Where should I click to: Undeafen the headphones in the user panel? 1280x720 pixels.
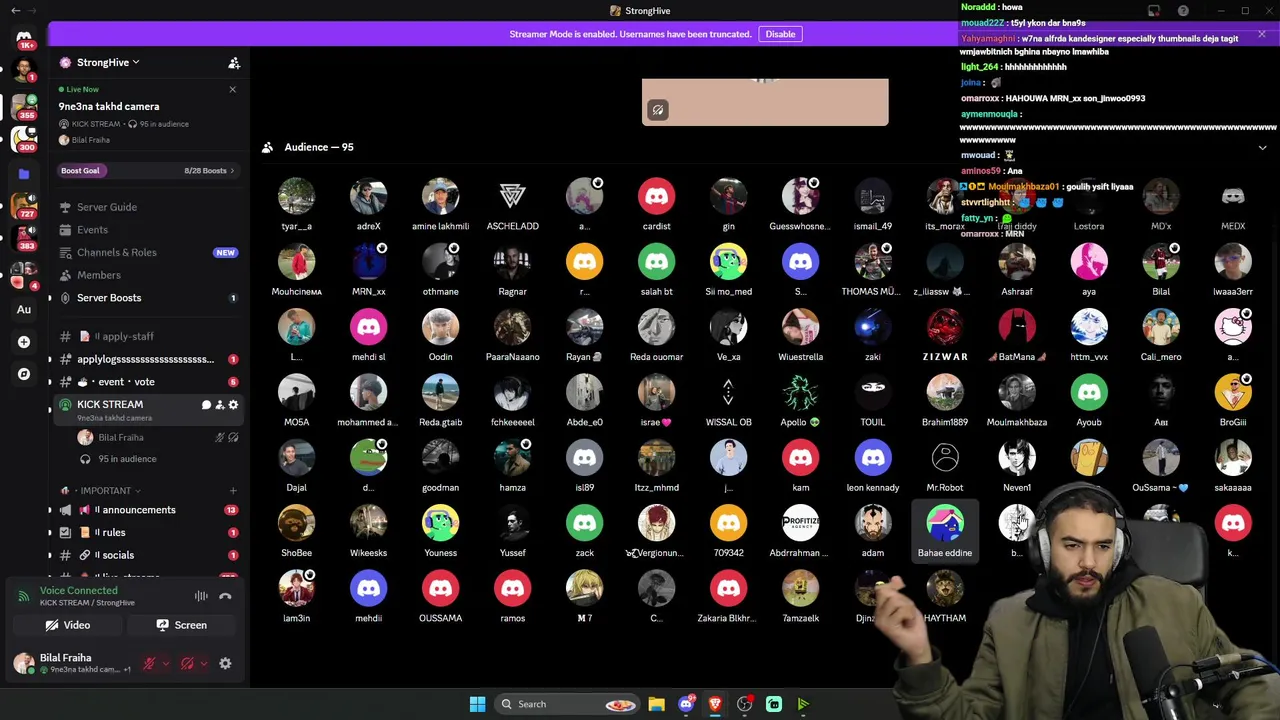tap(187, 663)
